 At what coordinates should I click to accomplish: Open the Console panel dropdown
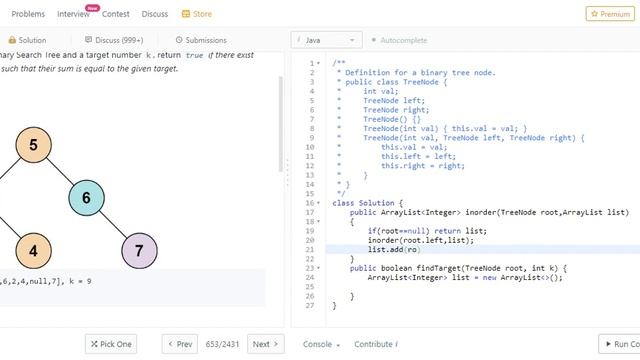tap(321, 344)
